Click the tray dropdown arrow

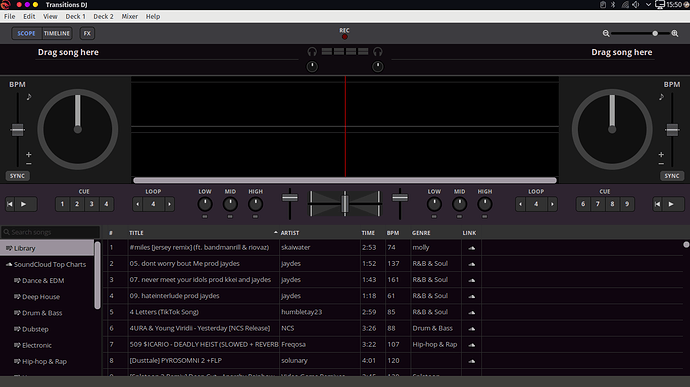click(x=648, y=5)
